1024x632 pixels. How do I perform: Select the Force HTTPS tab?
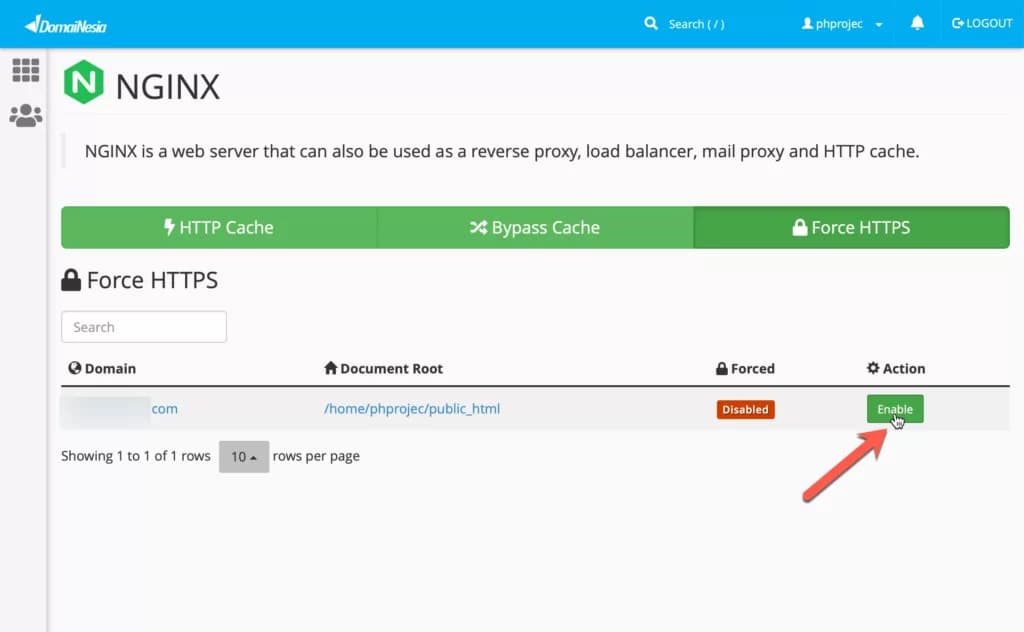point(851,227)
